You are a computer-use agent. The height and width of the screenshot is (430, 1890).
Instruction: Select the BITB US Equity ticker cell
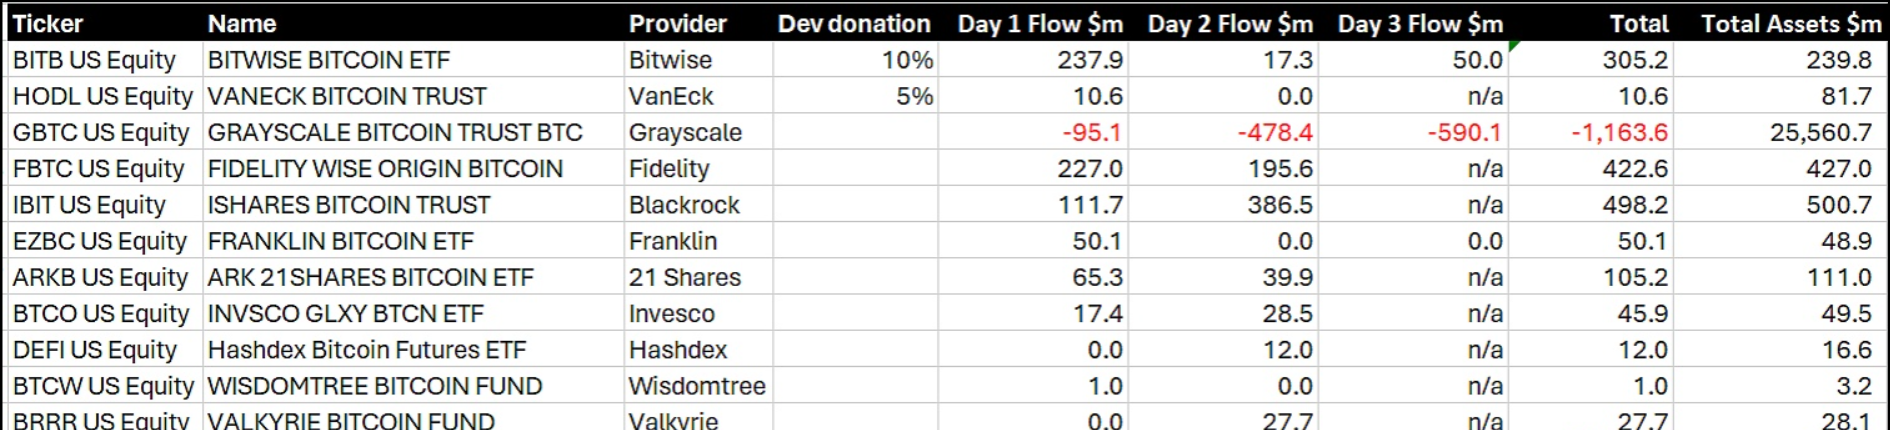tap(94, 60)
